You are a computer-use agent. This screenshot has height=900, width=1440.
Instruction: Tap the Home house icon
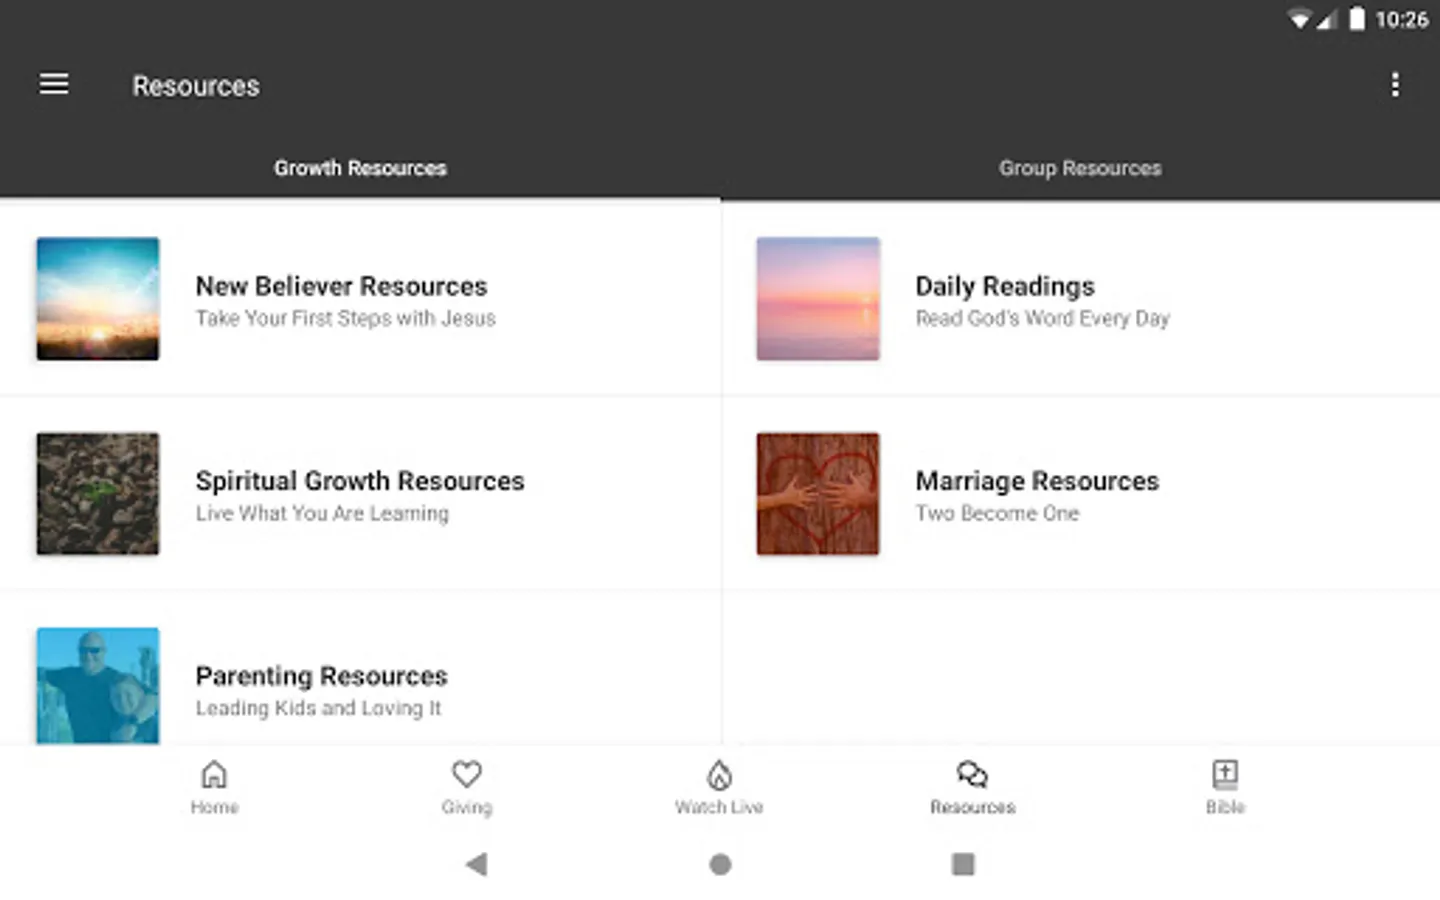pos(214,775)
